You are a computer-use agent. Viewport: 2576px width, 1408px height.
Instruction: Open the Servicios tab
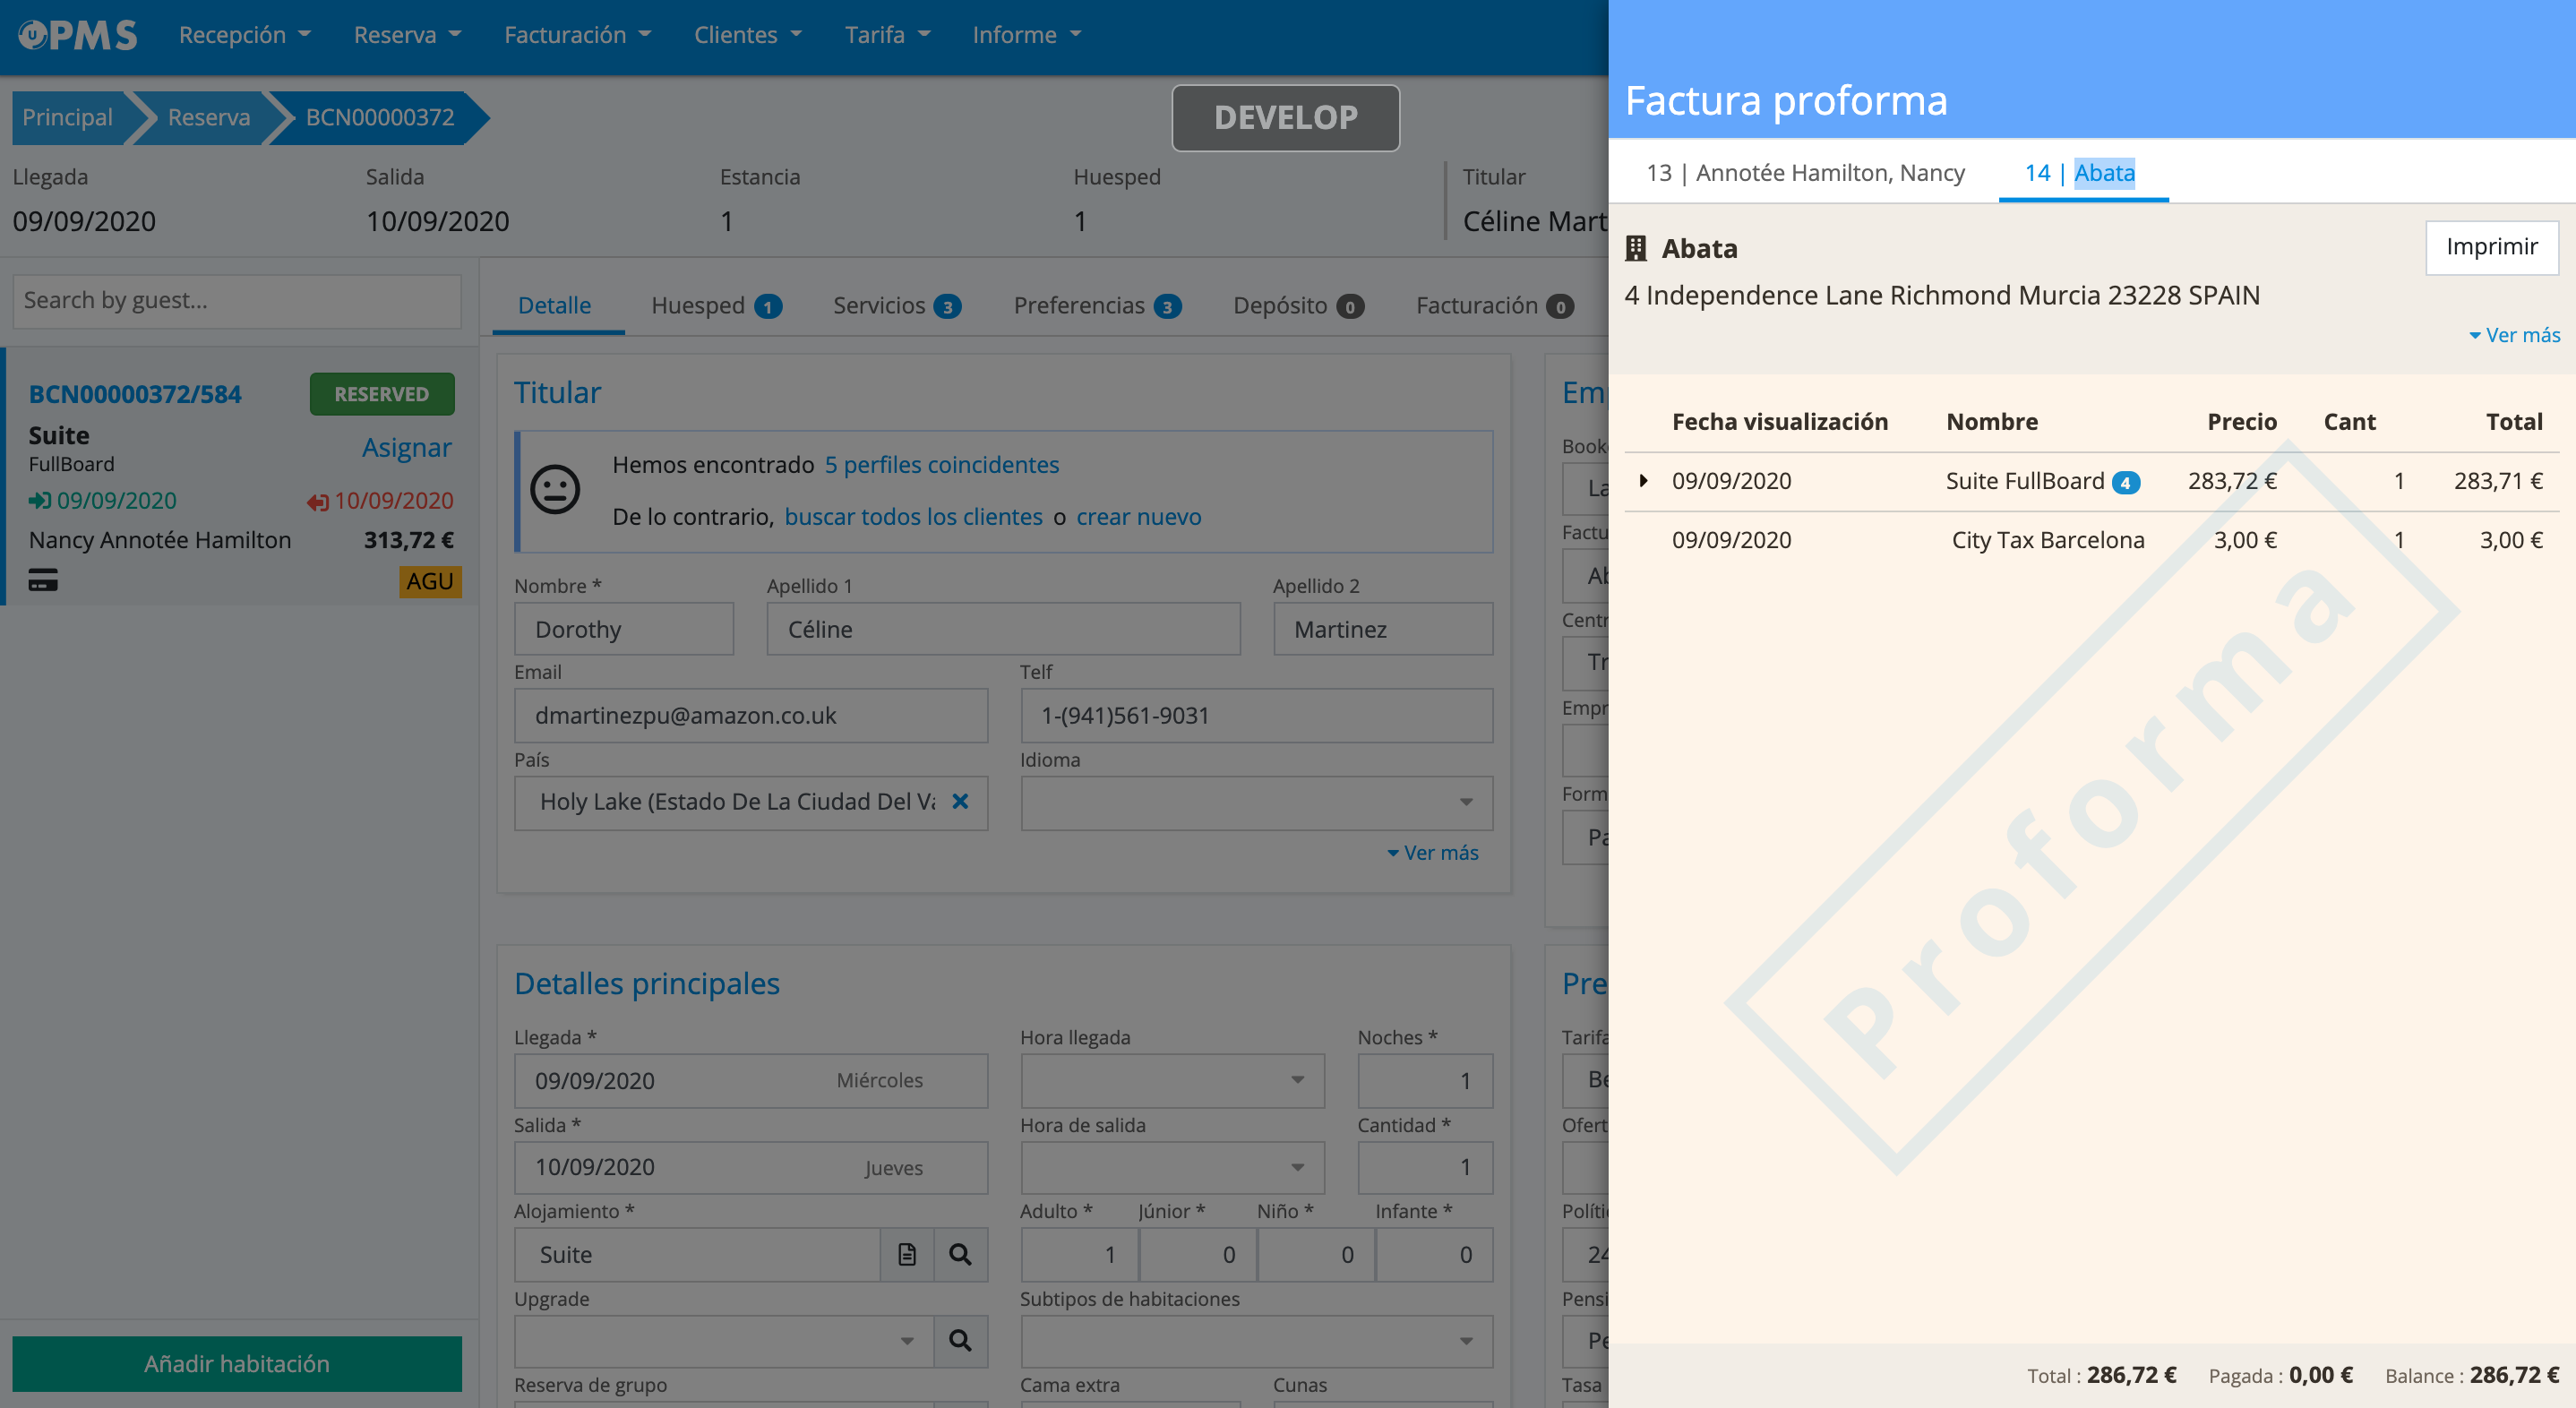click(880, 305)
